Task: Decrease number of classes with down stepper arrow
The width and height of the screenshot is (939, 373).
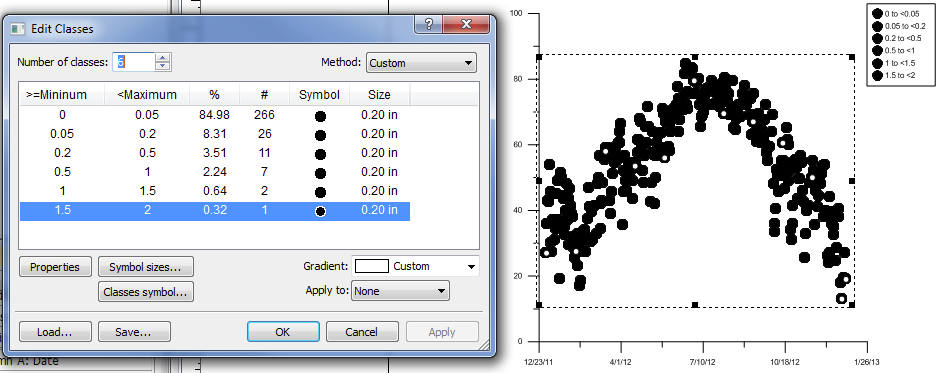Action: point(163,66)
